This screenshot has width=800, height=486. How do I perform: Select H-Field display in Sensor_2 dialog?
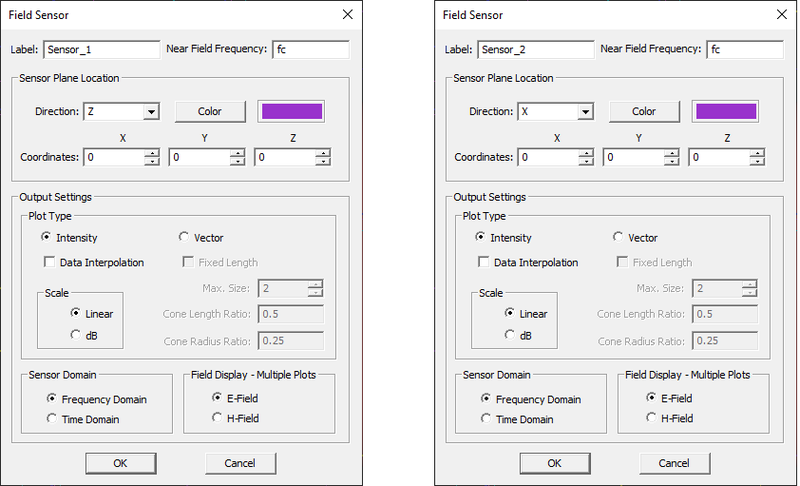click(x=652, y=418)
